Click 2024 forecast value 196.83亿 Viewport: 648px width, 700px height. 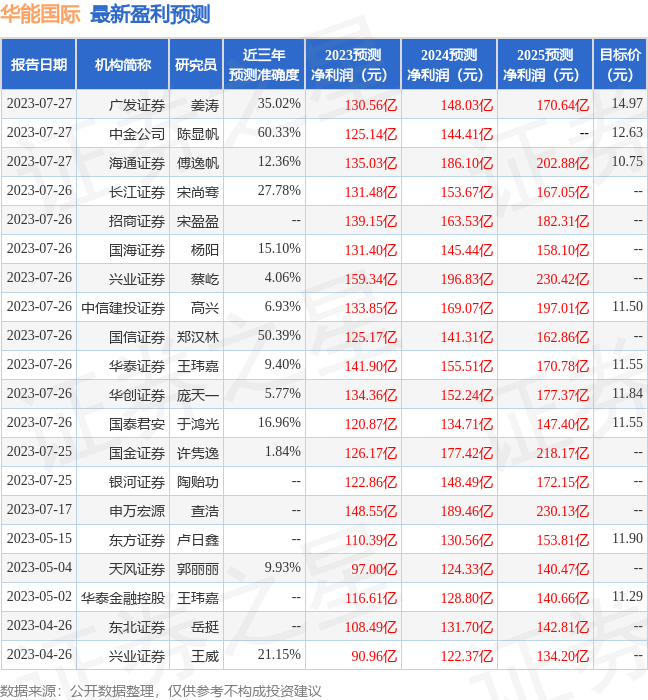[467, 279]
